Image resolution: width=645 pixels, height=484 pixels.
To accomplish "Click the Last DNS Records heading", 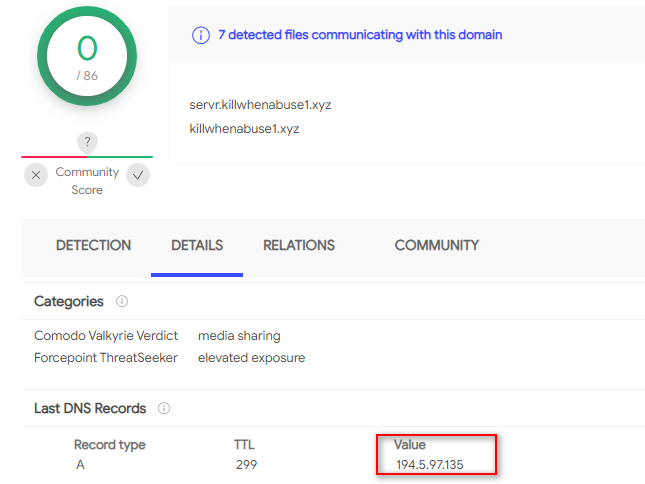I will click(90, 408).
